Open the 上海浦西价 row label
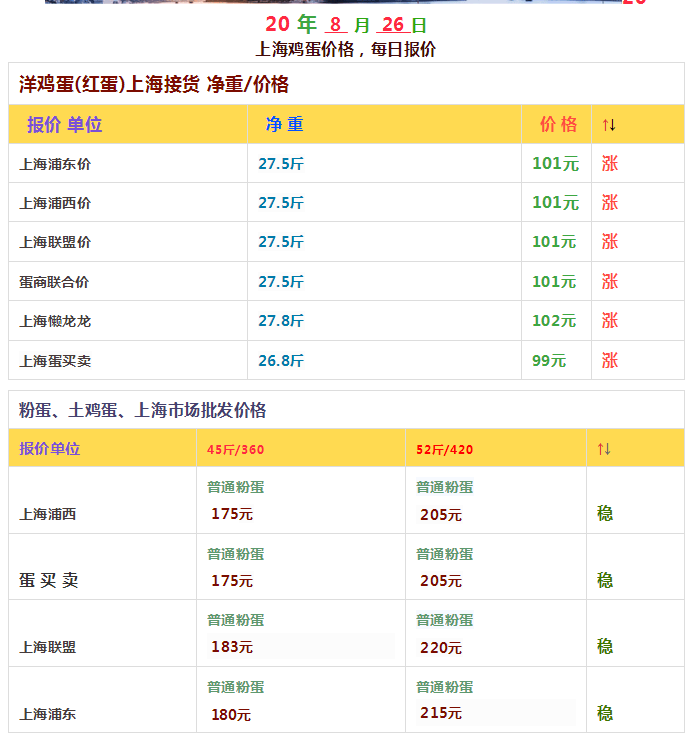This screenshot has height=738, width=692. (x=55, y=203)
